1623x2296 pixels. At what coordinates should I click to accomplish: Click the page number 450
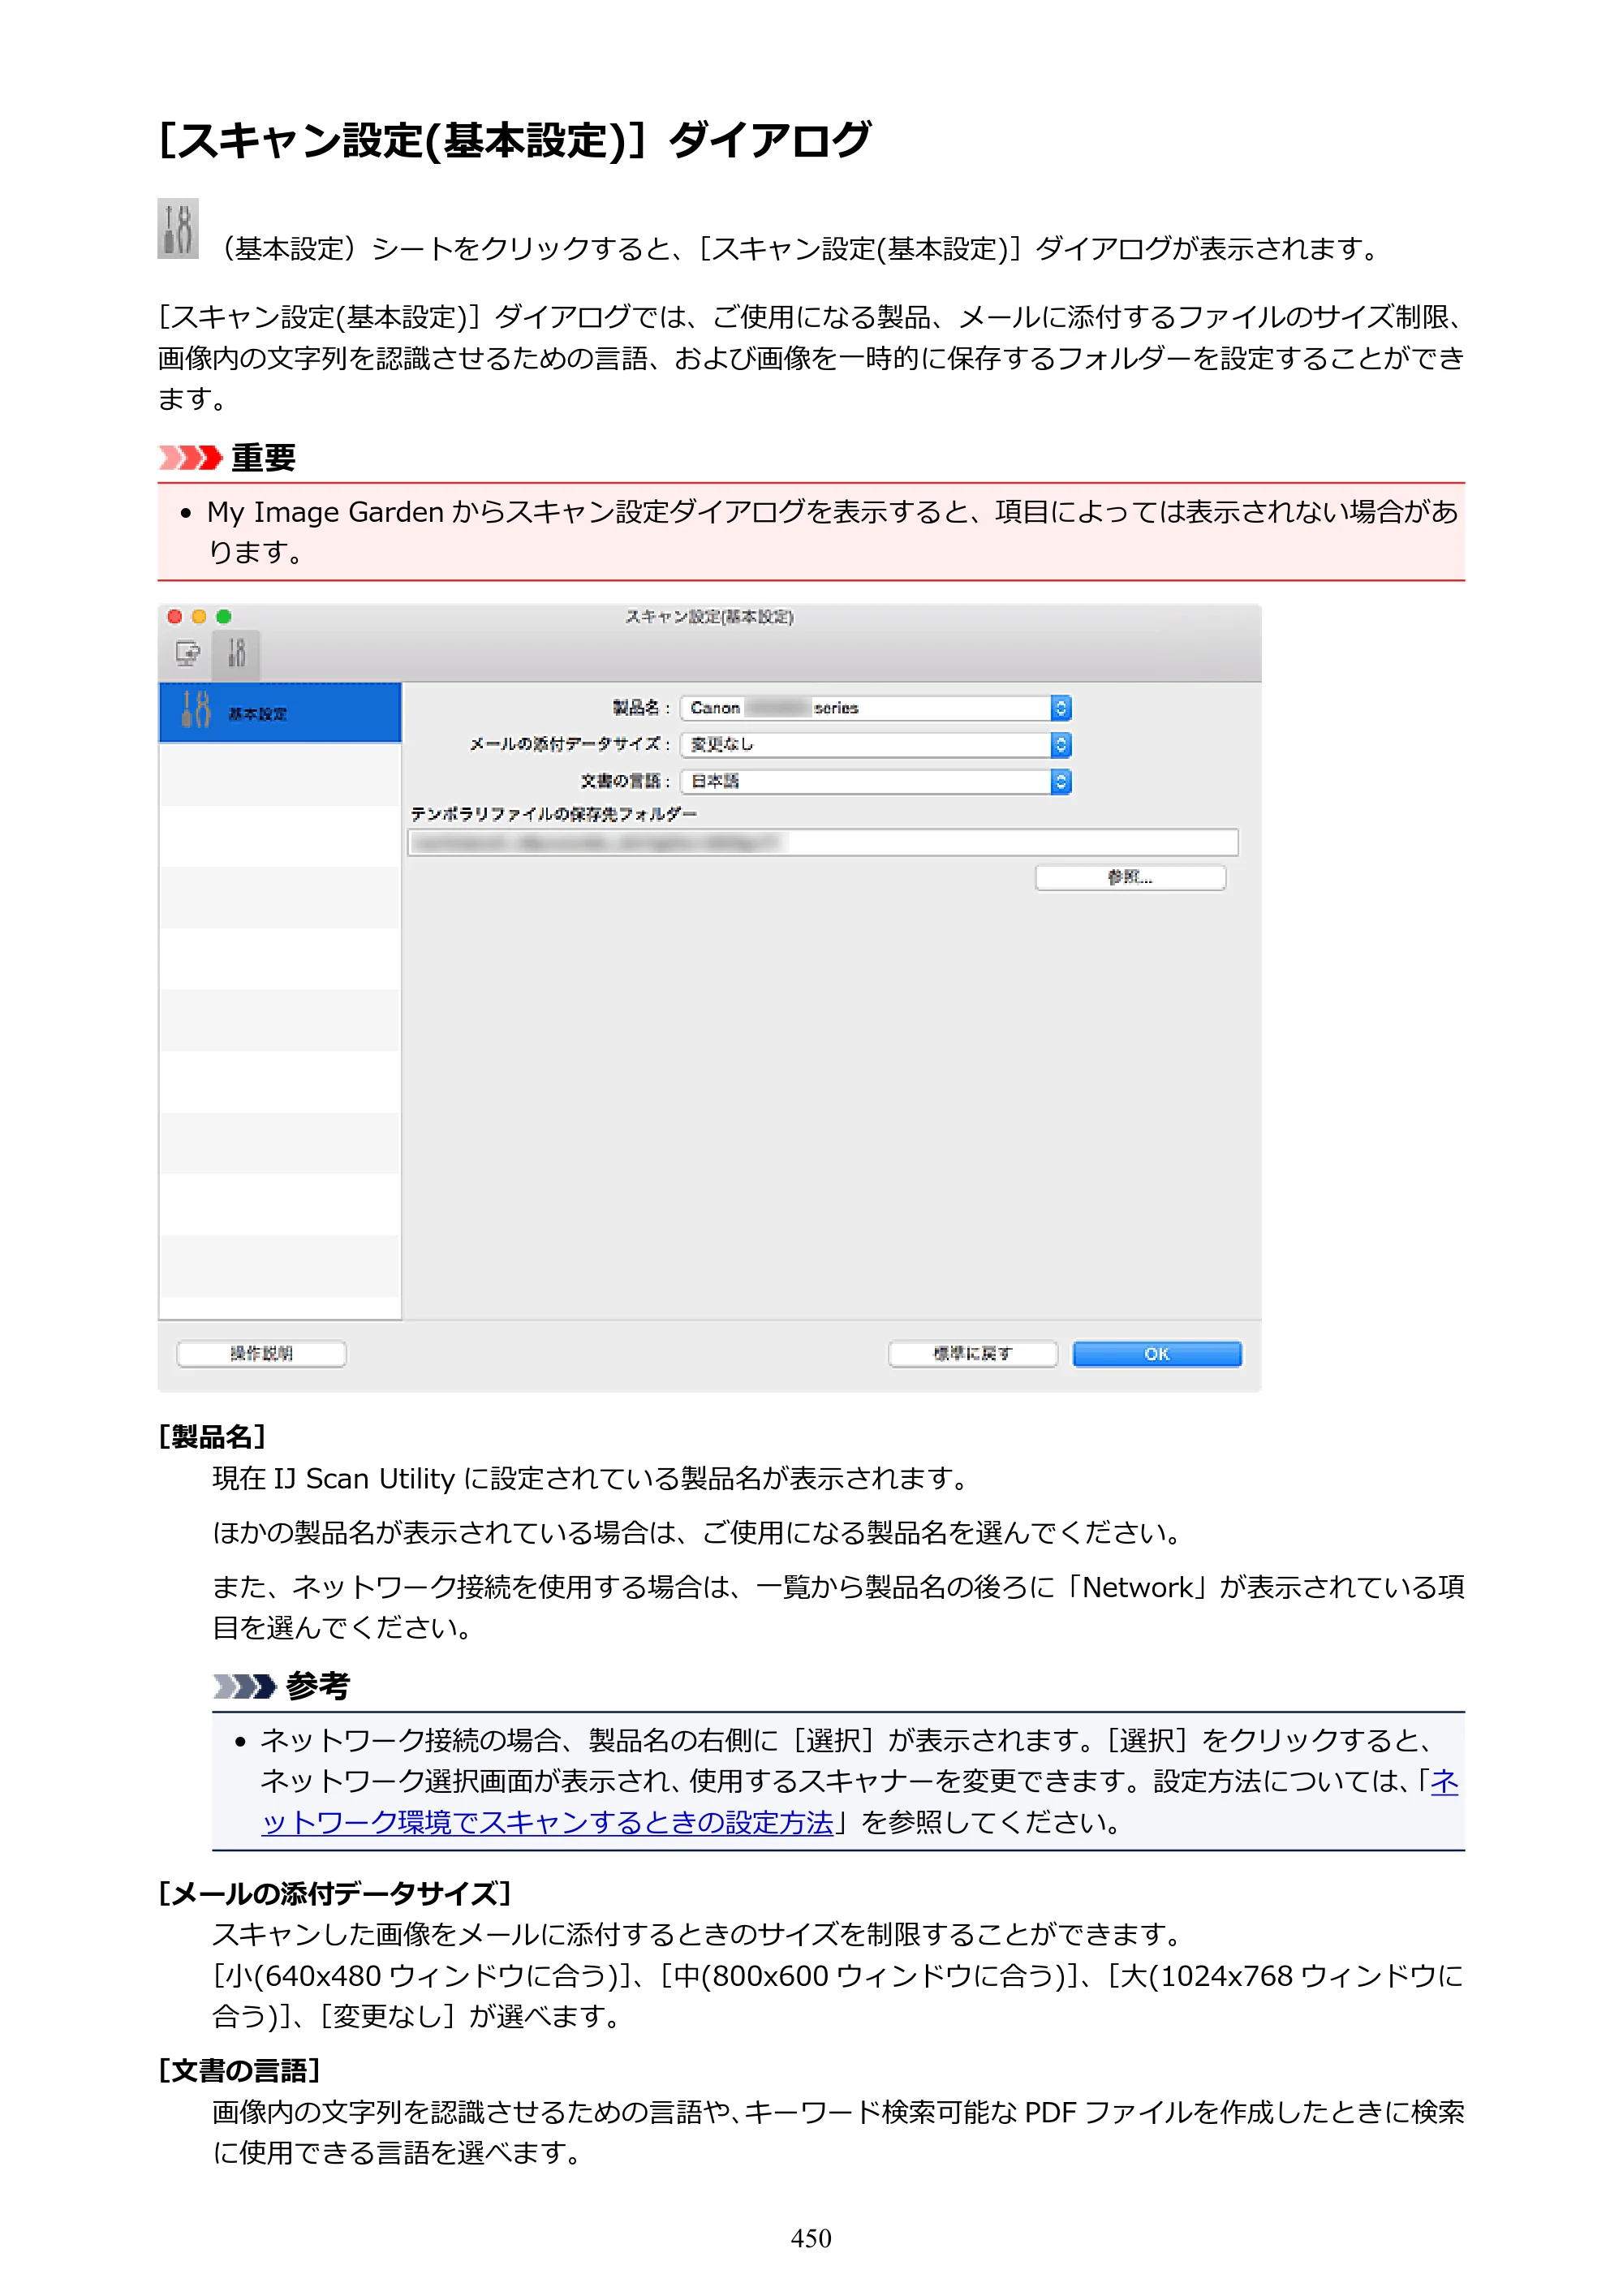click(811, 2239)
